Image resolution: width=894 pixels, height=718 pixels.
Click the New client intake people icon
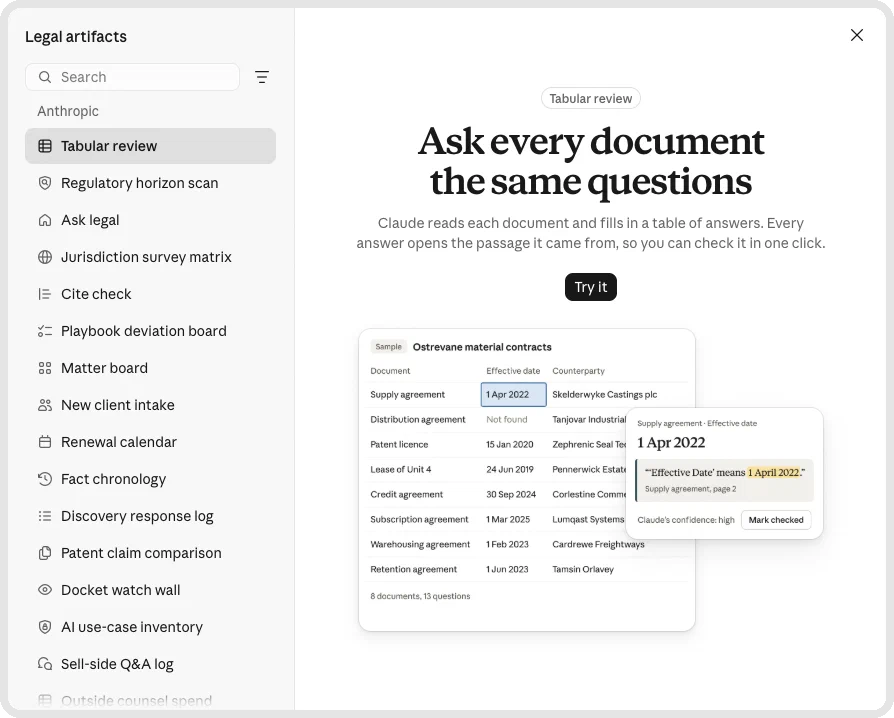point(44,405)
